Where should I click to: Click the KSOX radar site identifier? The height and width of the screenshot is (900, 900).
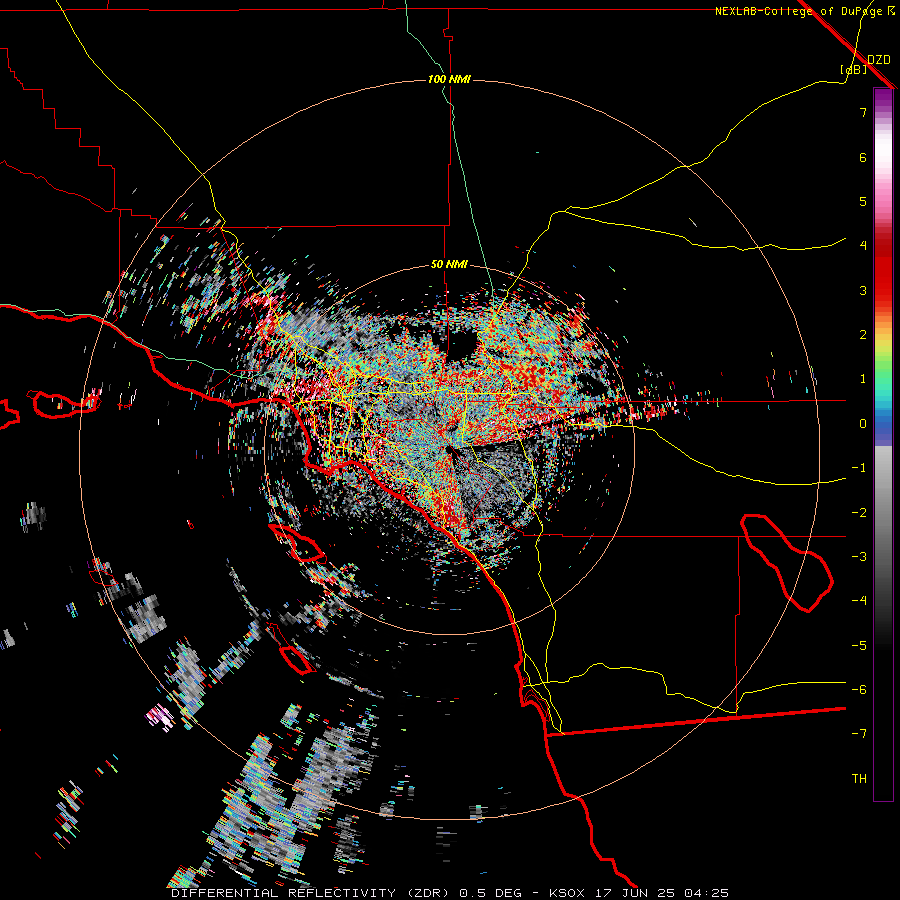(568, 893)
